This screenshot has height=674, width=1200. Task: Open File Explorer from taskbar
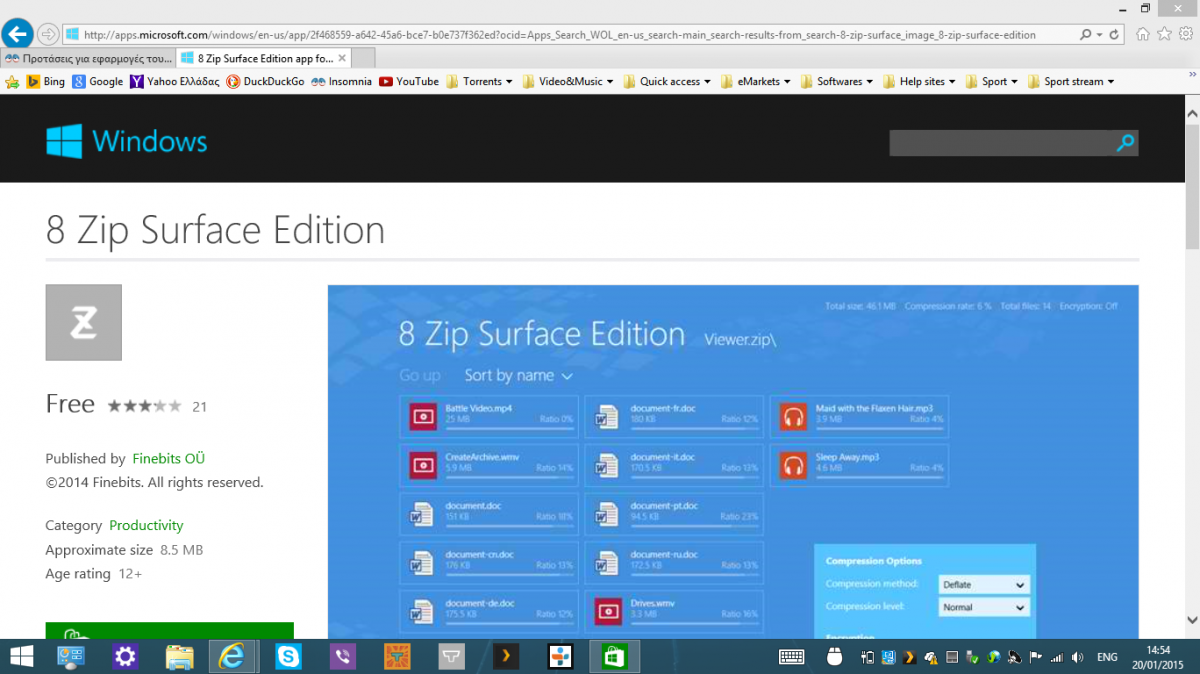179,657
